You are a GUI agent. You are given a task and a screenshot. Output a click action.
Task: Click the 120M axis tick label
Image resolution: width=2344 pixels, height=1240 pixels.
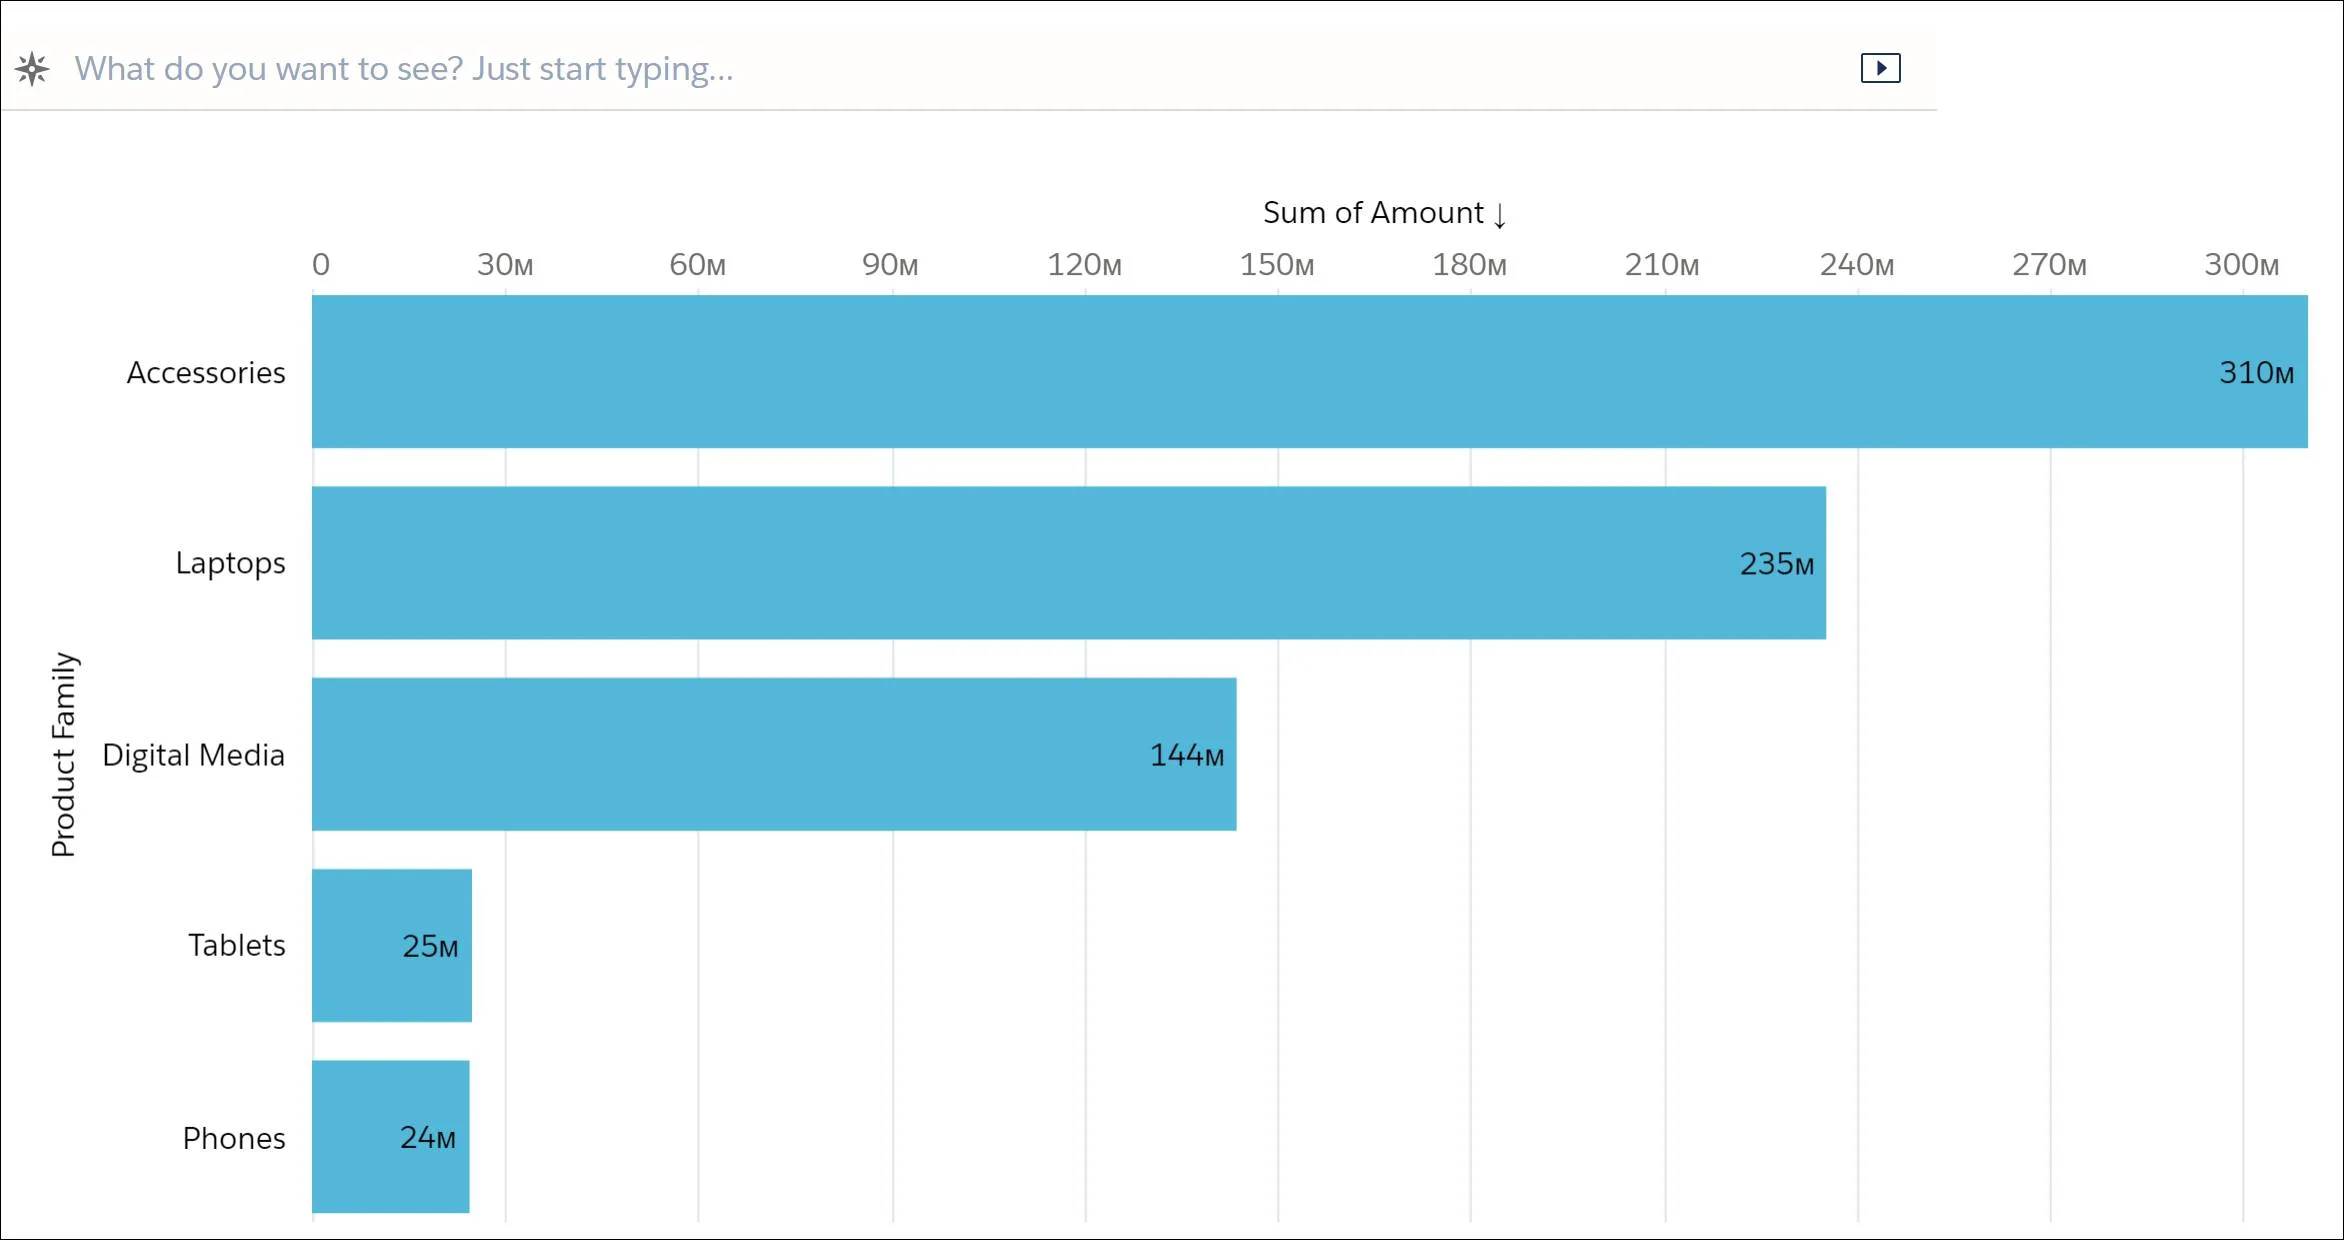click(1085, 265)
